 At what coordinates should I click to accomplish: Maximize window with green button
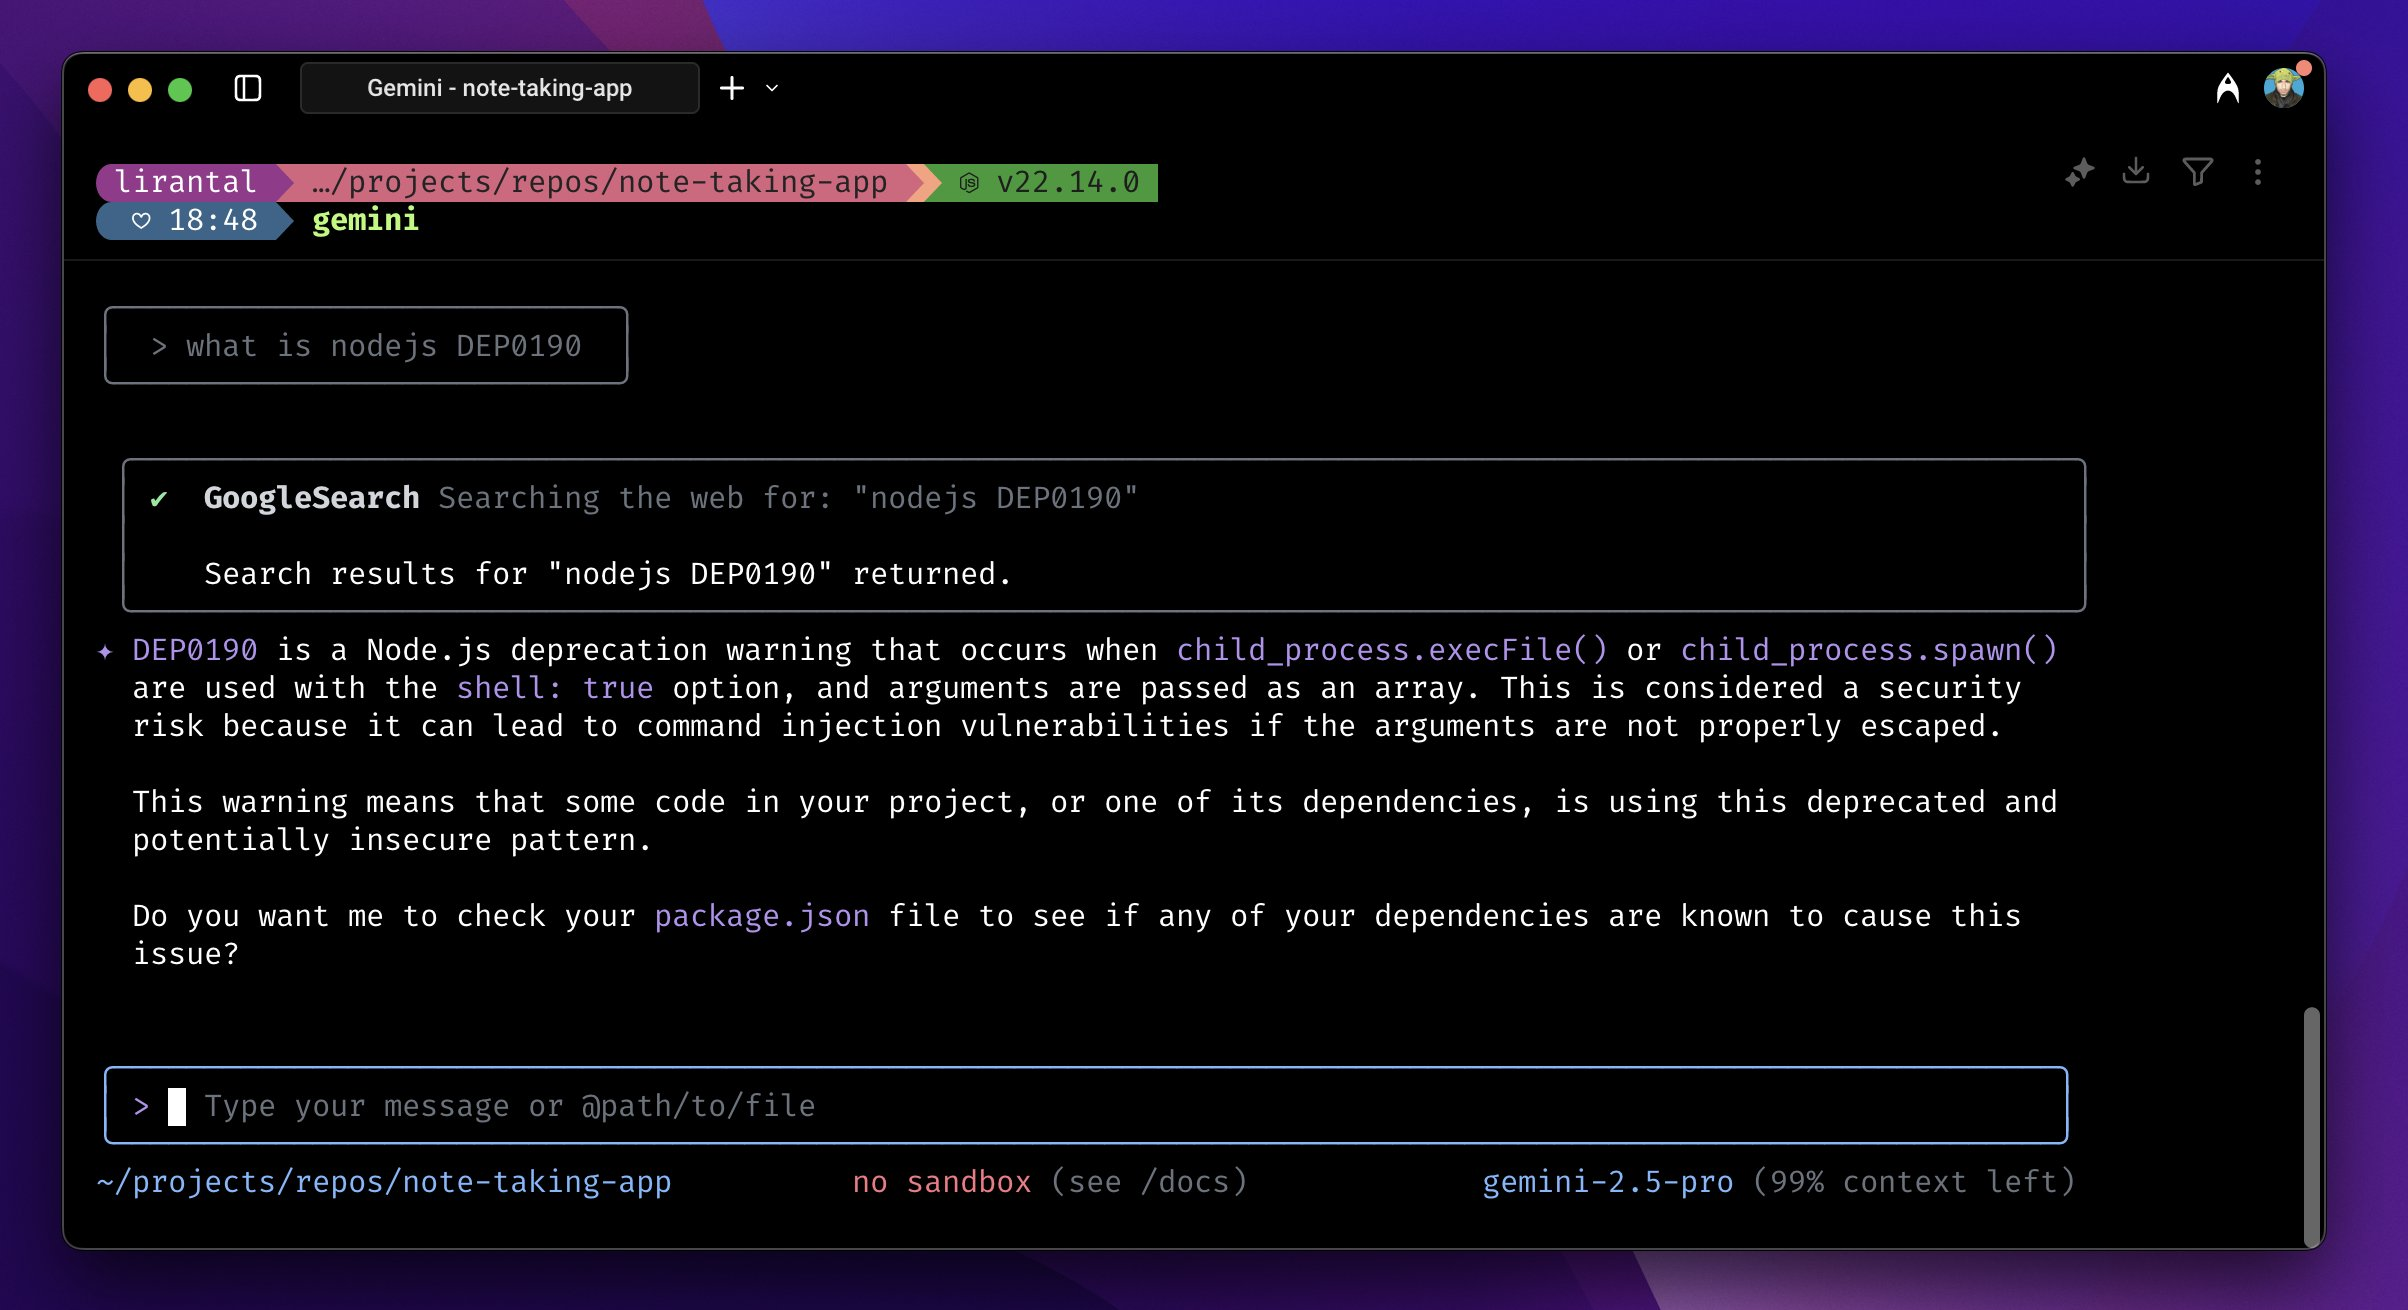(x=180, y=89)
